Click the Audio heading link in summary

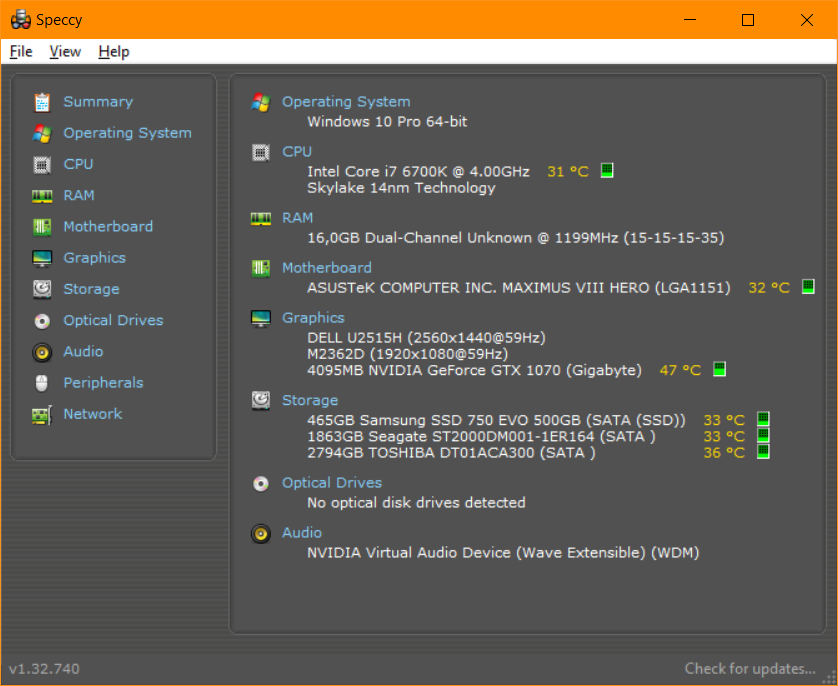click(x=302, y=533)
